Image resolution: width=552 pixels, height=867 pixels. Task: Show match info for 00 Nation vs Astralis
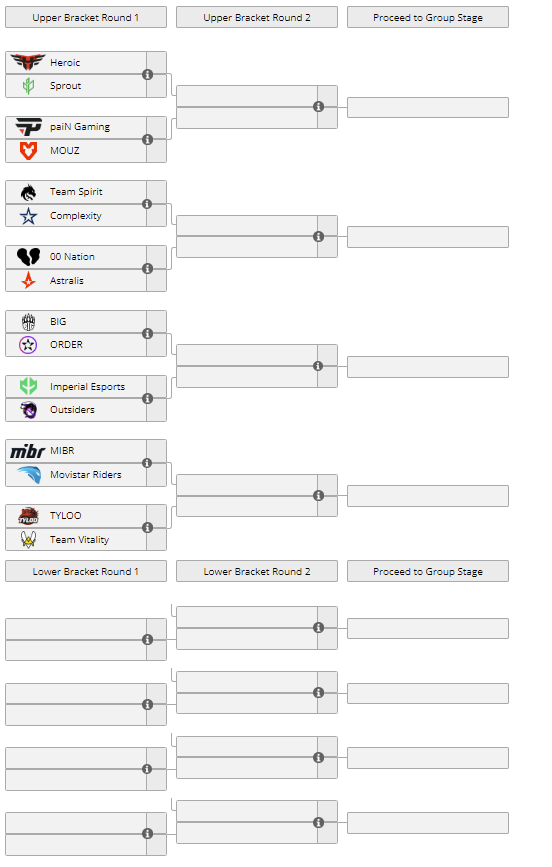click(148, 269)
